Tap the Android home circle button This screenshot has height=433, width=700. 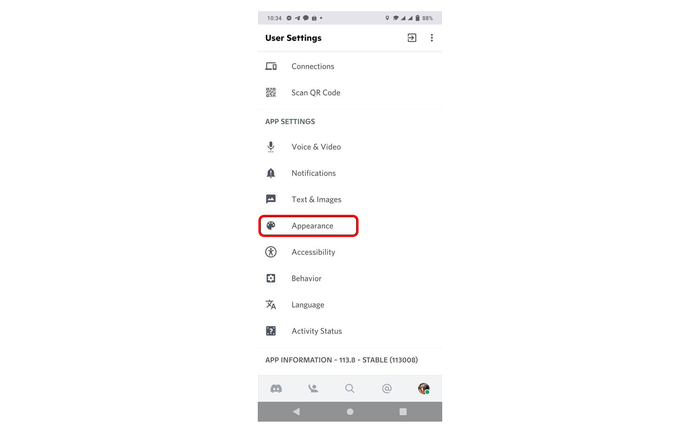[x=350, y=412]
